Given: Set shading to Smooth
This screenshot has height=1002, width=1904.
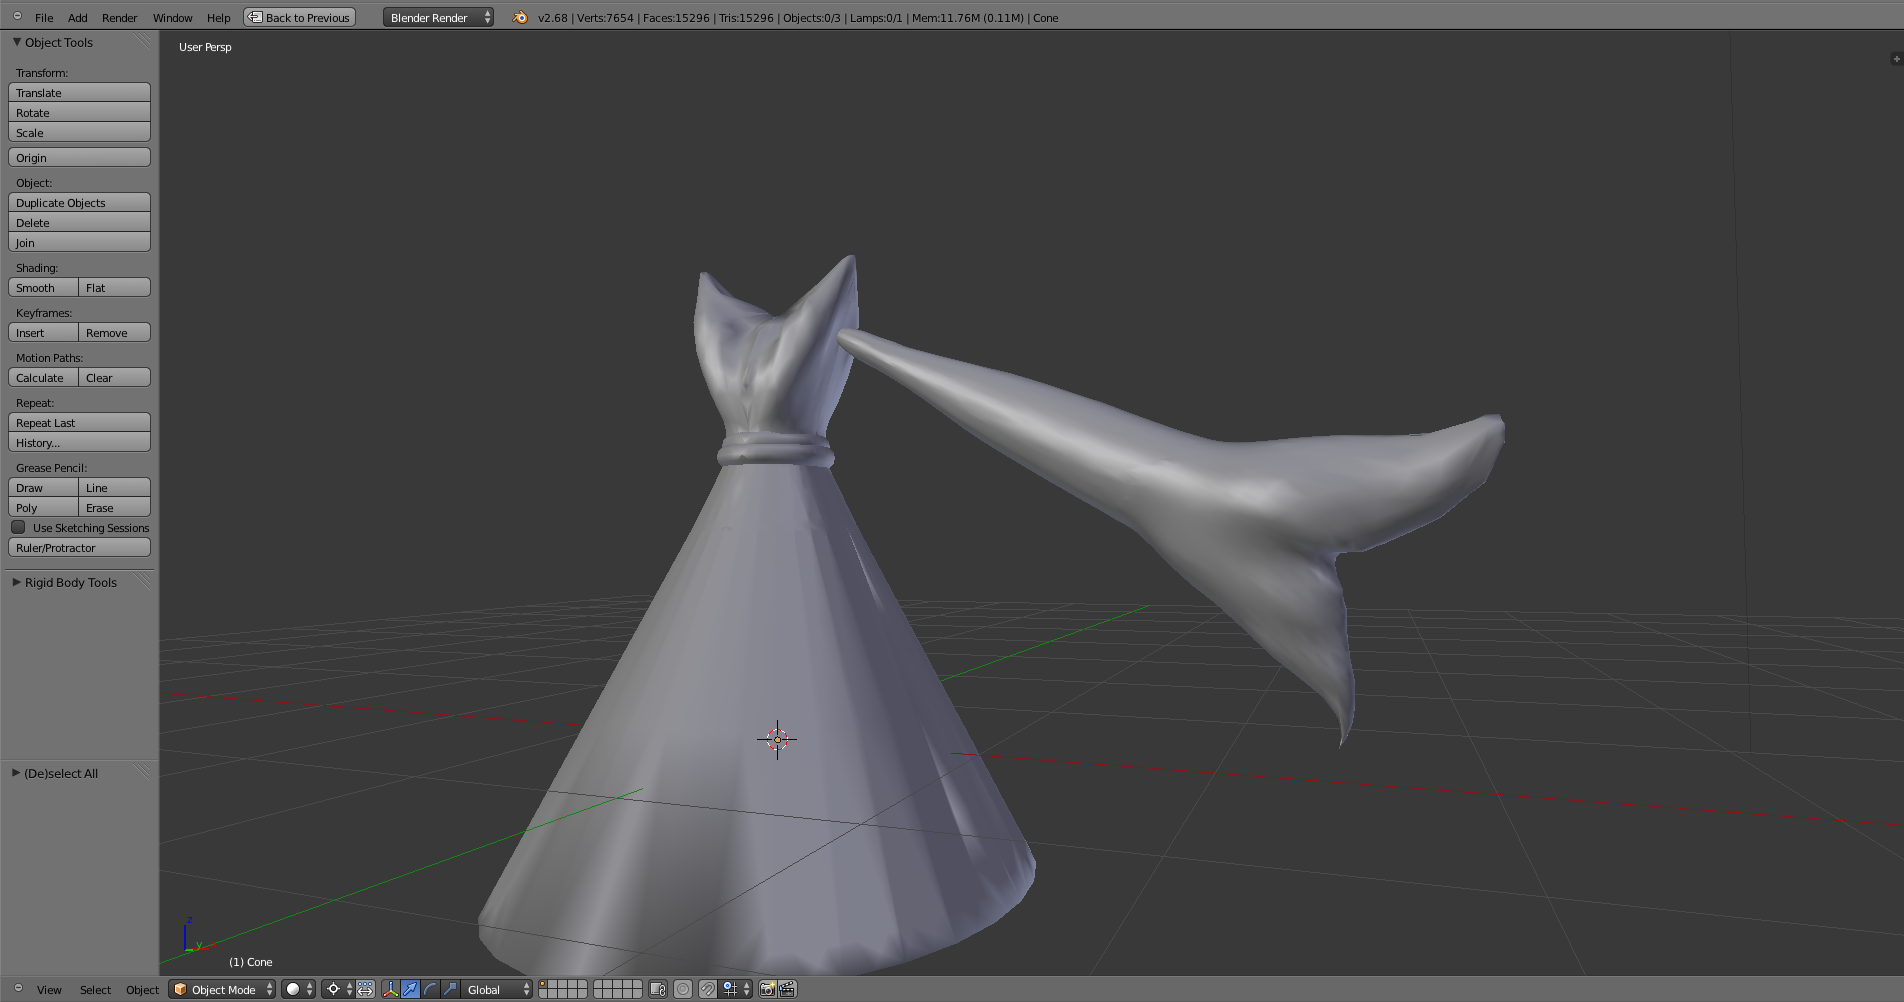Looking at the screenshot, I should 43,288.
